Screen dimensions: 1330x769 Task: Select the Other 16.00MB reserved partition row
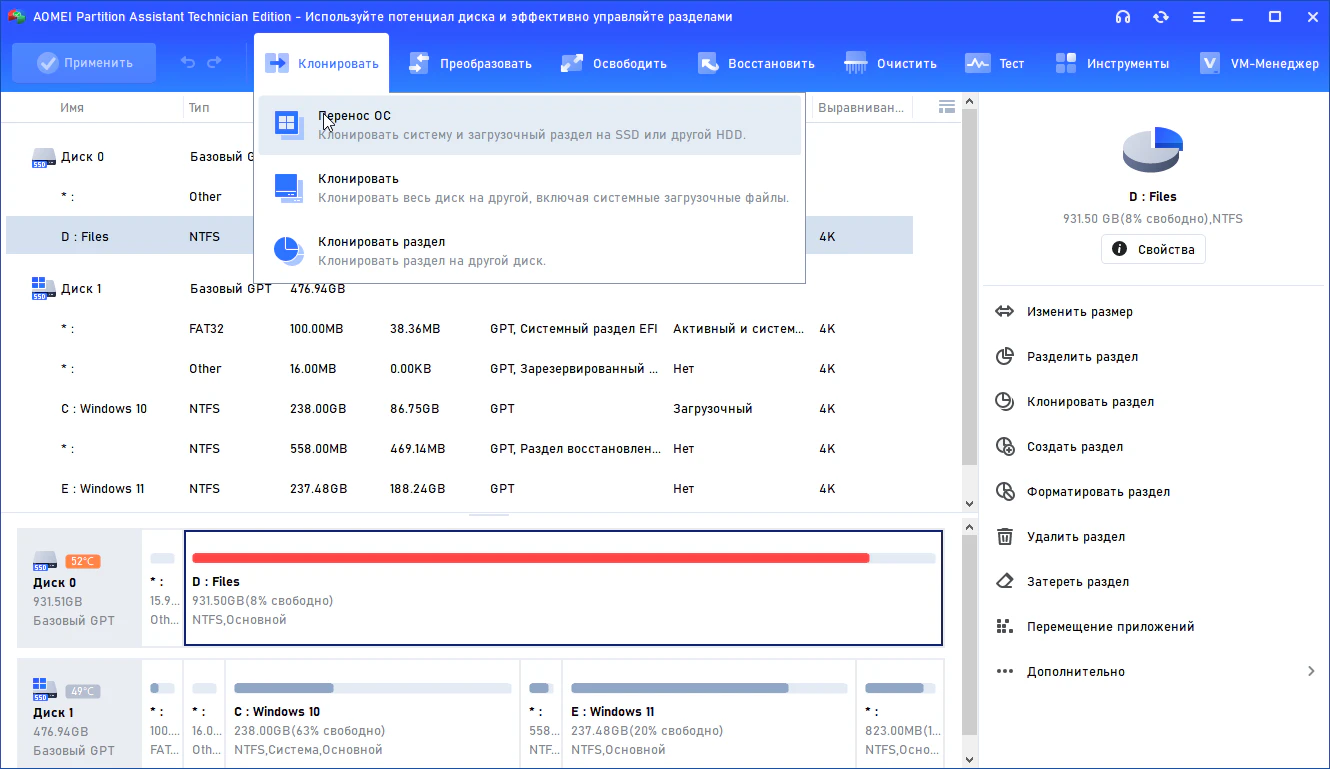click(x=459, y=369)
